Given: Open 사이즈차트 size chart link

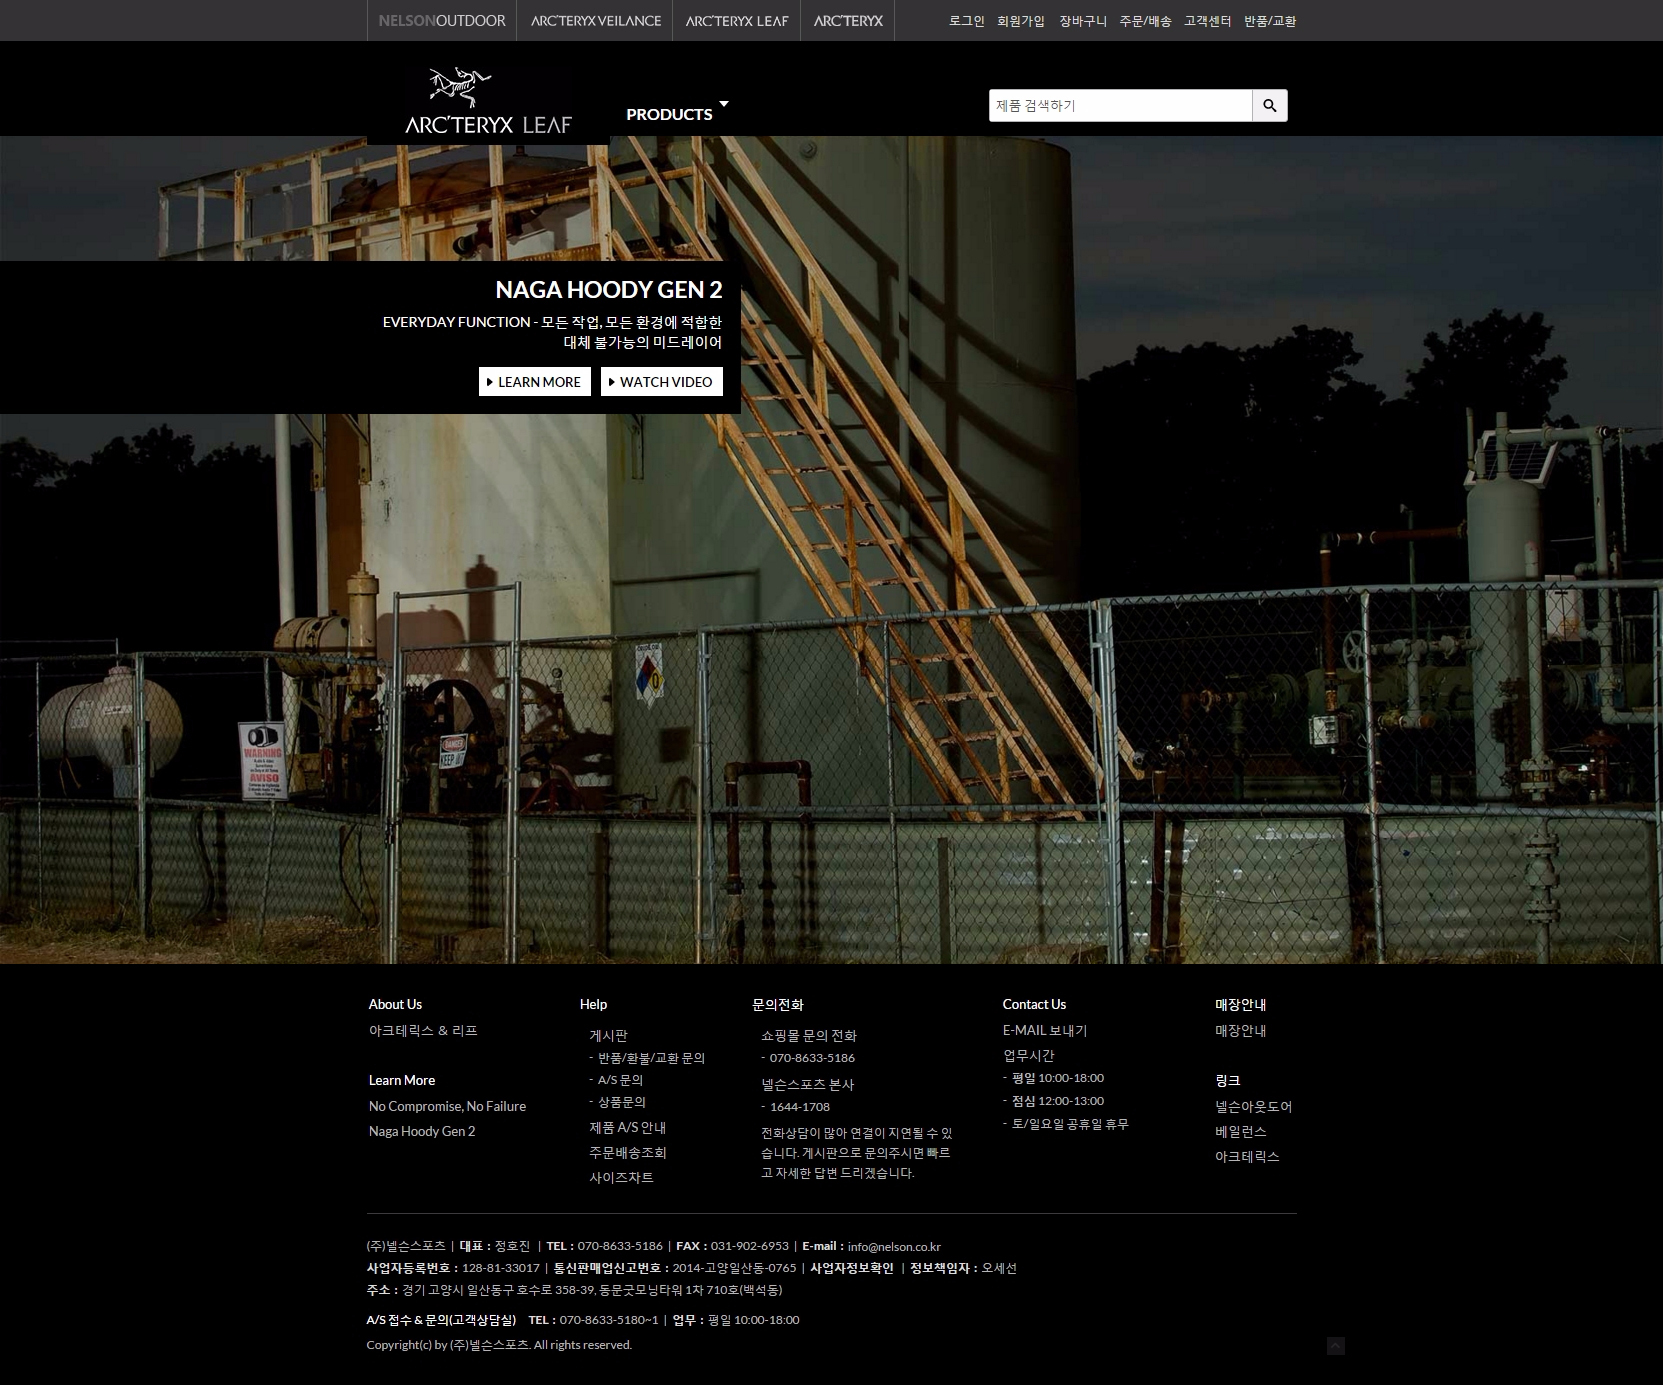Looking at the screenshot, I should pyautogui.click(x=621, y=1177).
